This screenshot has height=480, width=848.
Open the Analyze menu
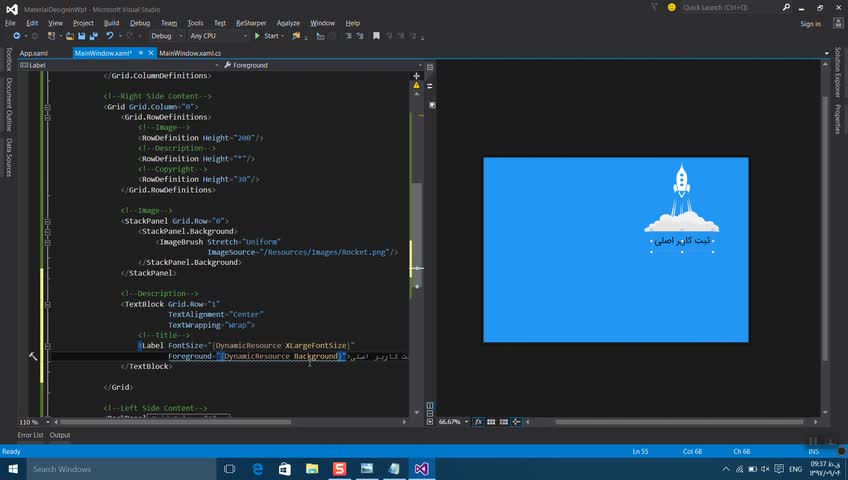(x=288, y=23)
